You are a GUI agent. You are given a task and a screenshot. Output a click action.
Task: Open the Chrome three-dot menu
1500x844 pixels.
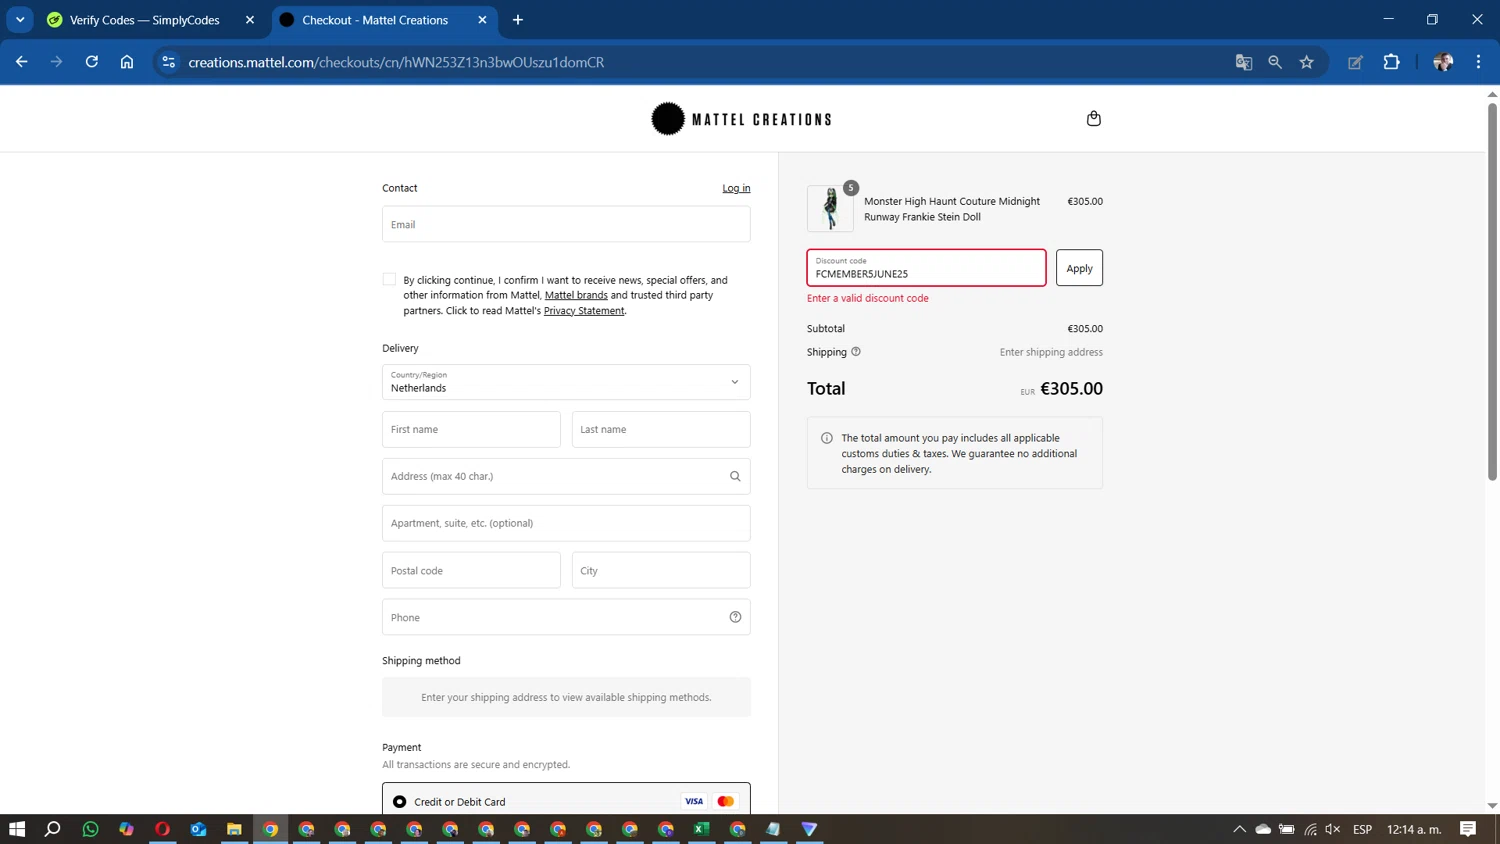click(1478, 62)
